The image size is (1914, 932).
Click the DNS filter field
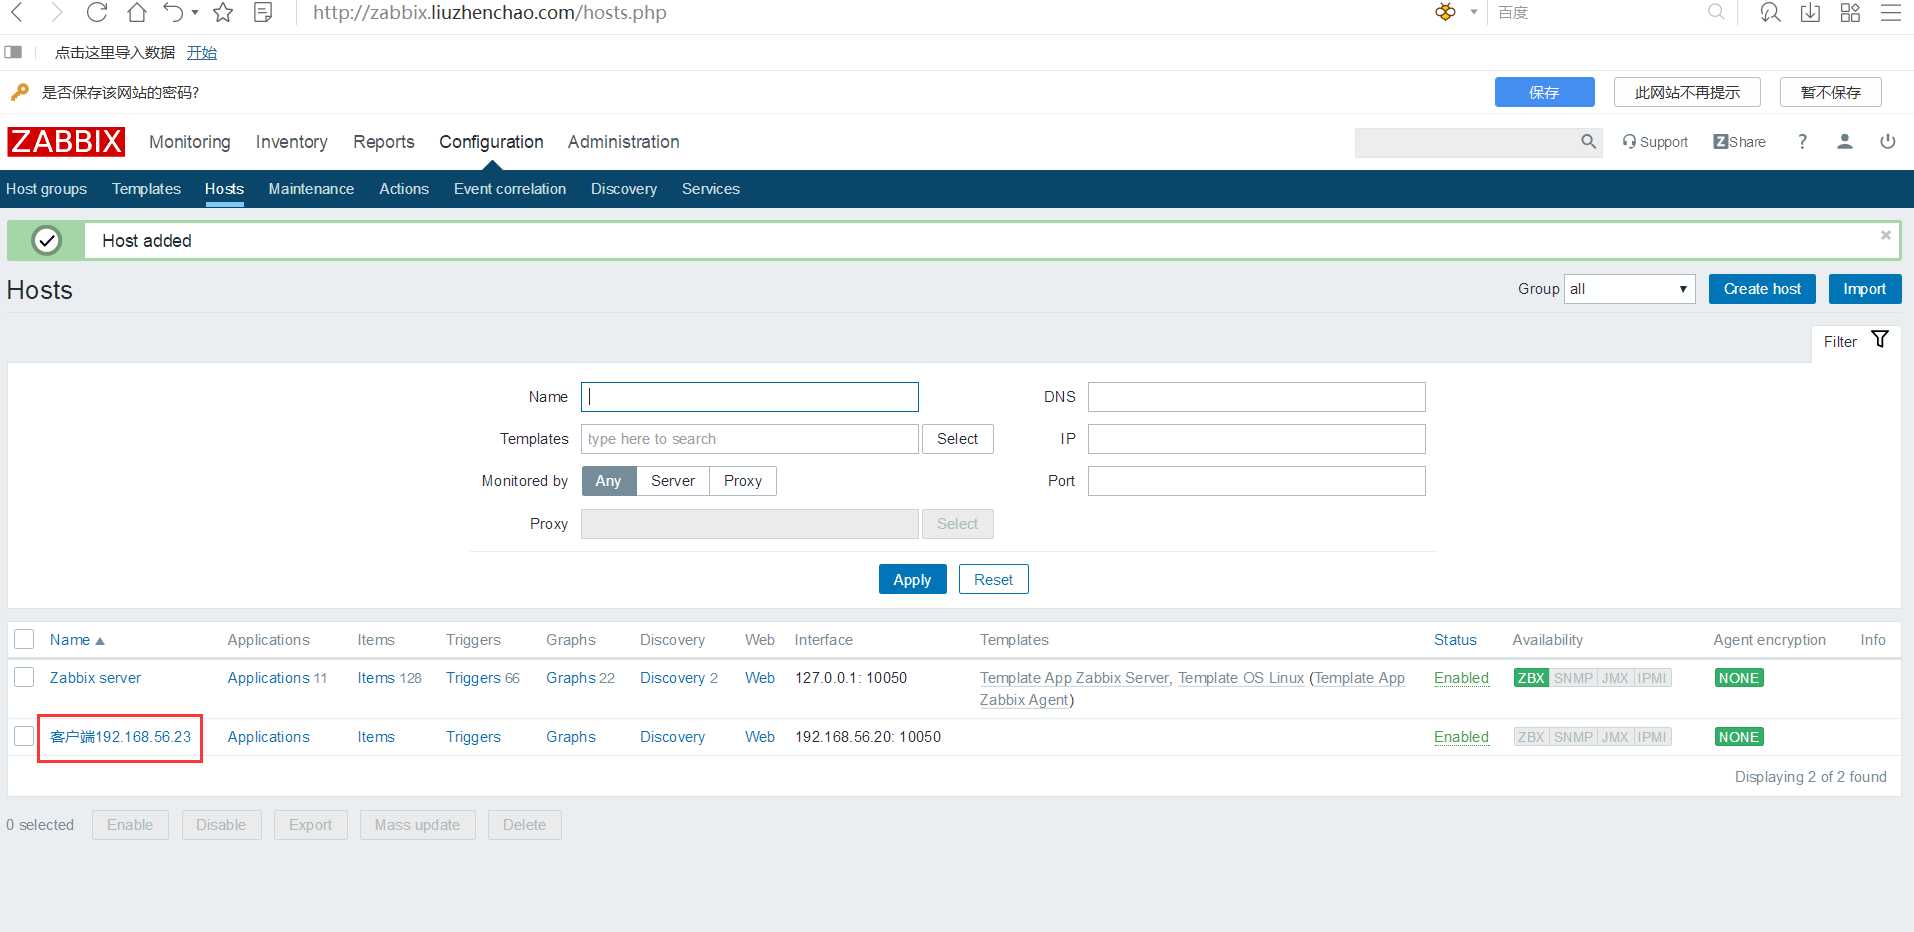pyautogui.click(x=1257, y=397)
